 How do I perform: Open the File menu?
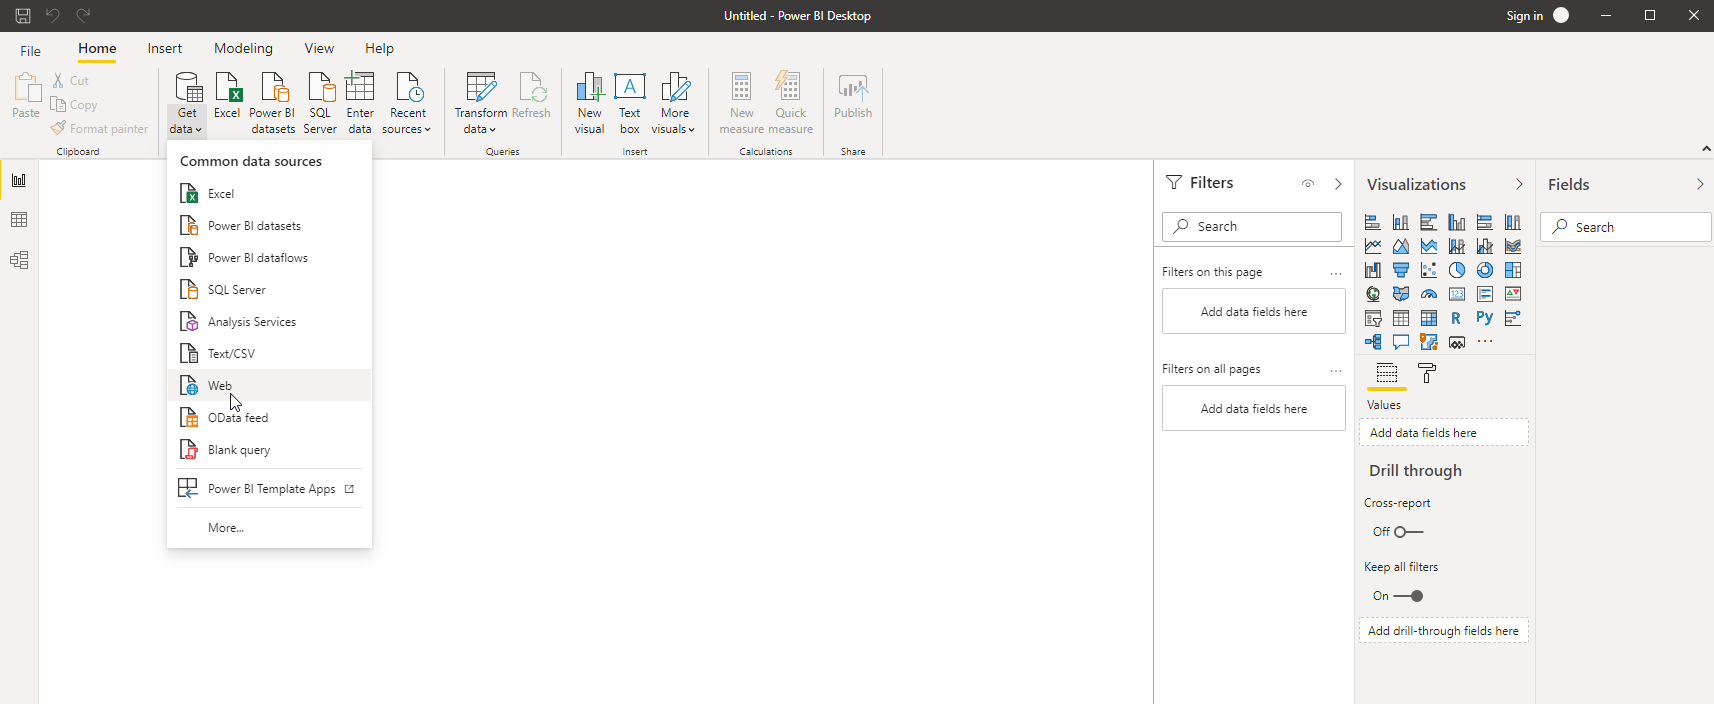(x=31, y=50)
